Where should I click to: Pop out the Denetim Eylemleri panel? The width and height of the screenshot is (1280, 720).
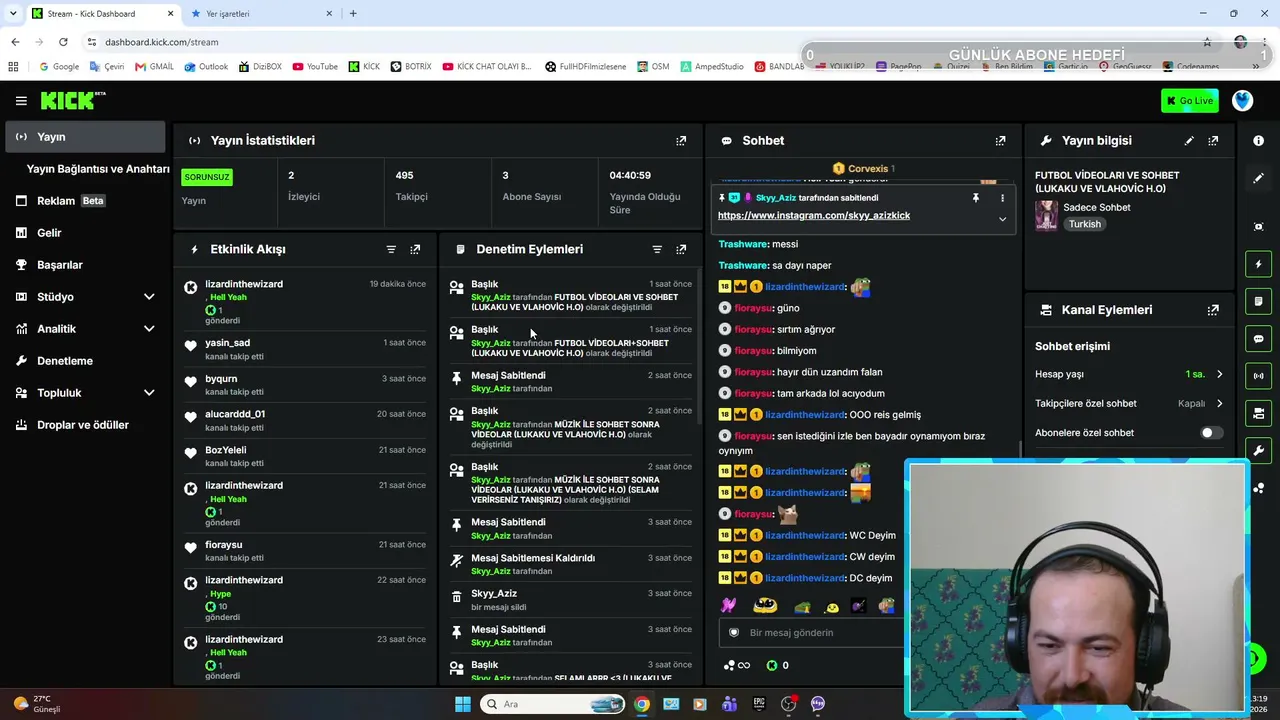(x=681, y=249)
